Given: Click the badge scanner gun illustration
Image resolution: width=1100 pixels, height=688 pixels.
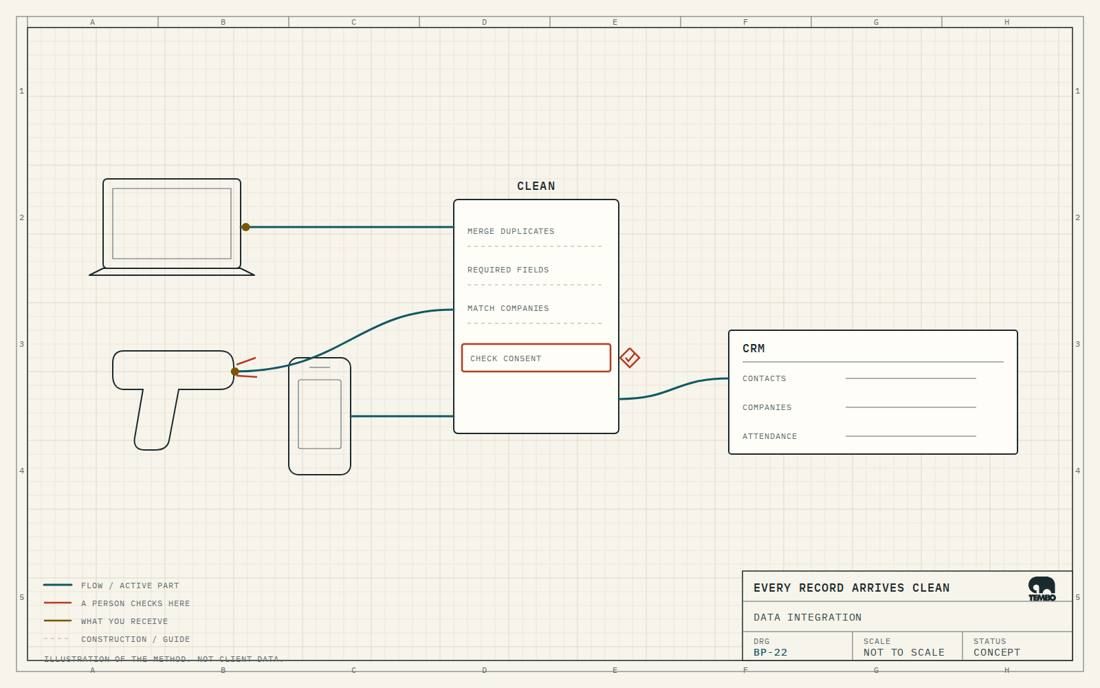Looking at the screenshot, I should [x=173, y=400].
